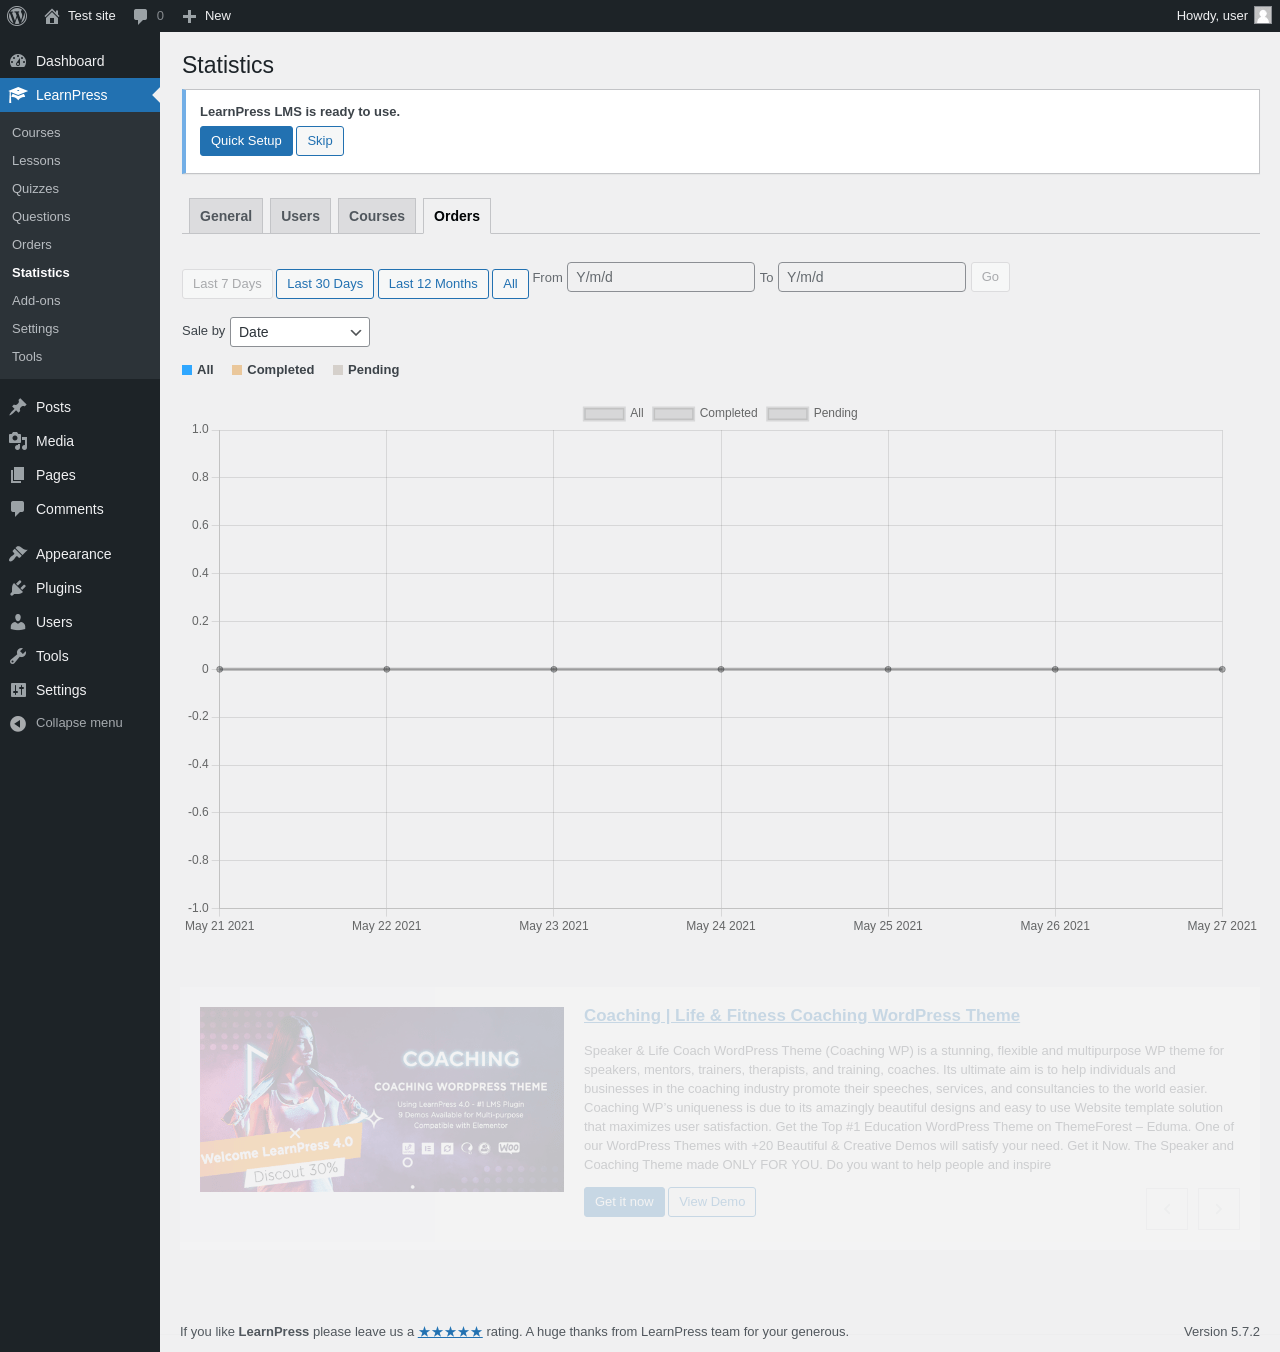This screenshot has height=1352, width=1280.
Task: Open Quizzes in LearnPress submenu
Action: [x=35, y=189]
